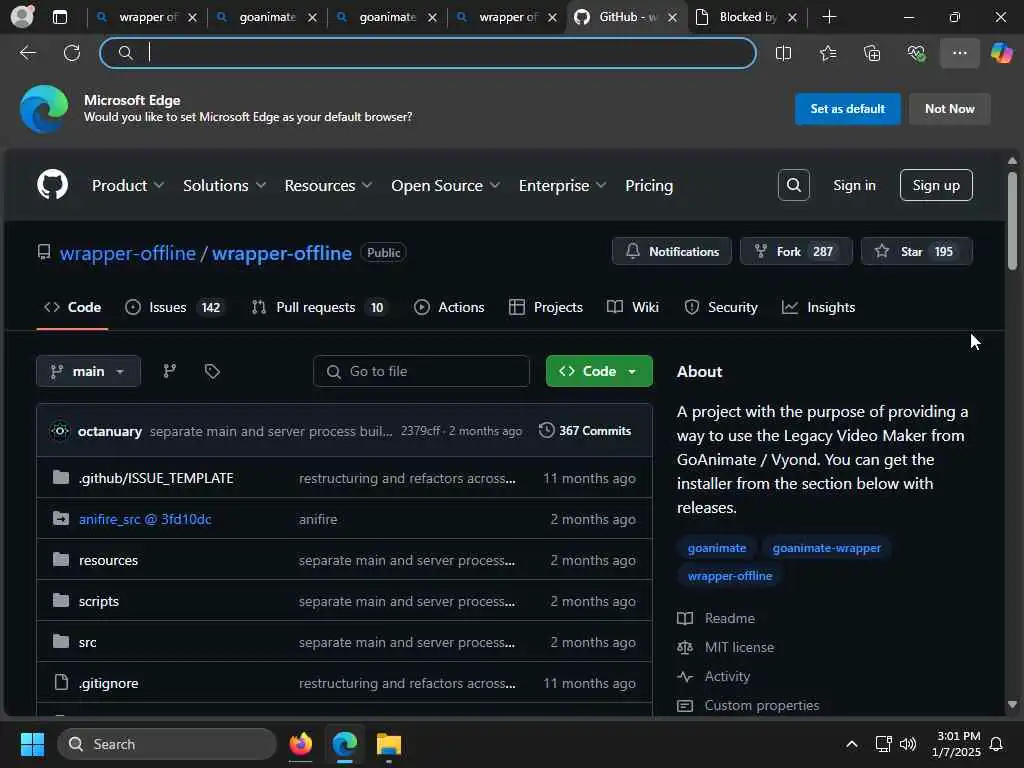Refresh the page with the reload icon
Image resolution: width=1024 pixels, height=768 pixels.
(72, 53)
